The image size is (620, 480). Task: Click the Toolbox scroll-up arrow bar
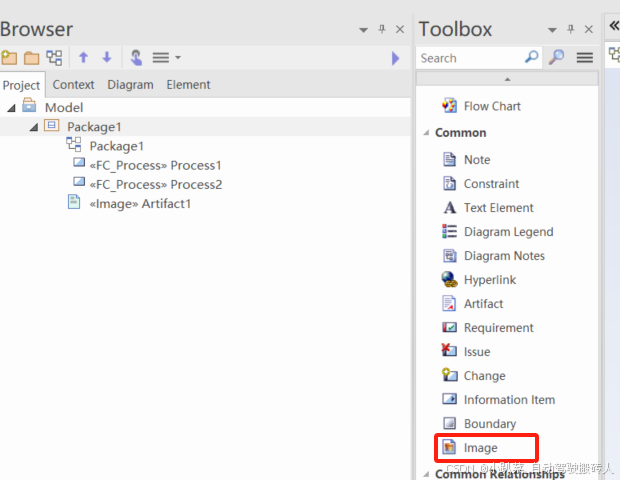pyautogui.click(x=507, y=79)
